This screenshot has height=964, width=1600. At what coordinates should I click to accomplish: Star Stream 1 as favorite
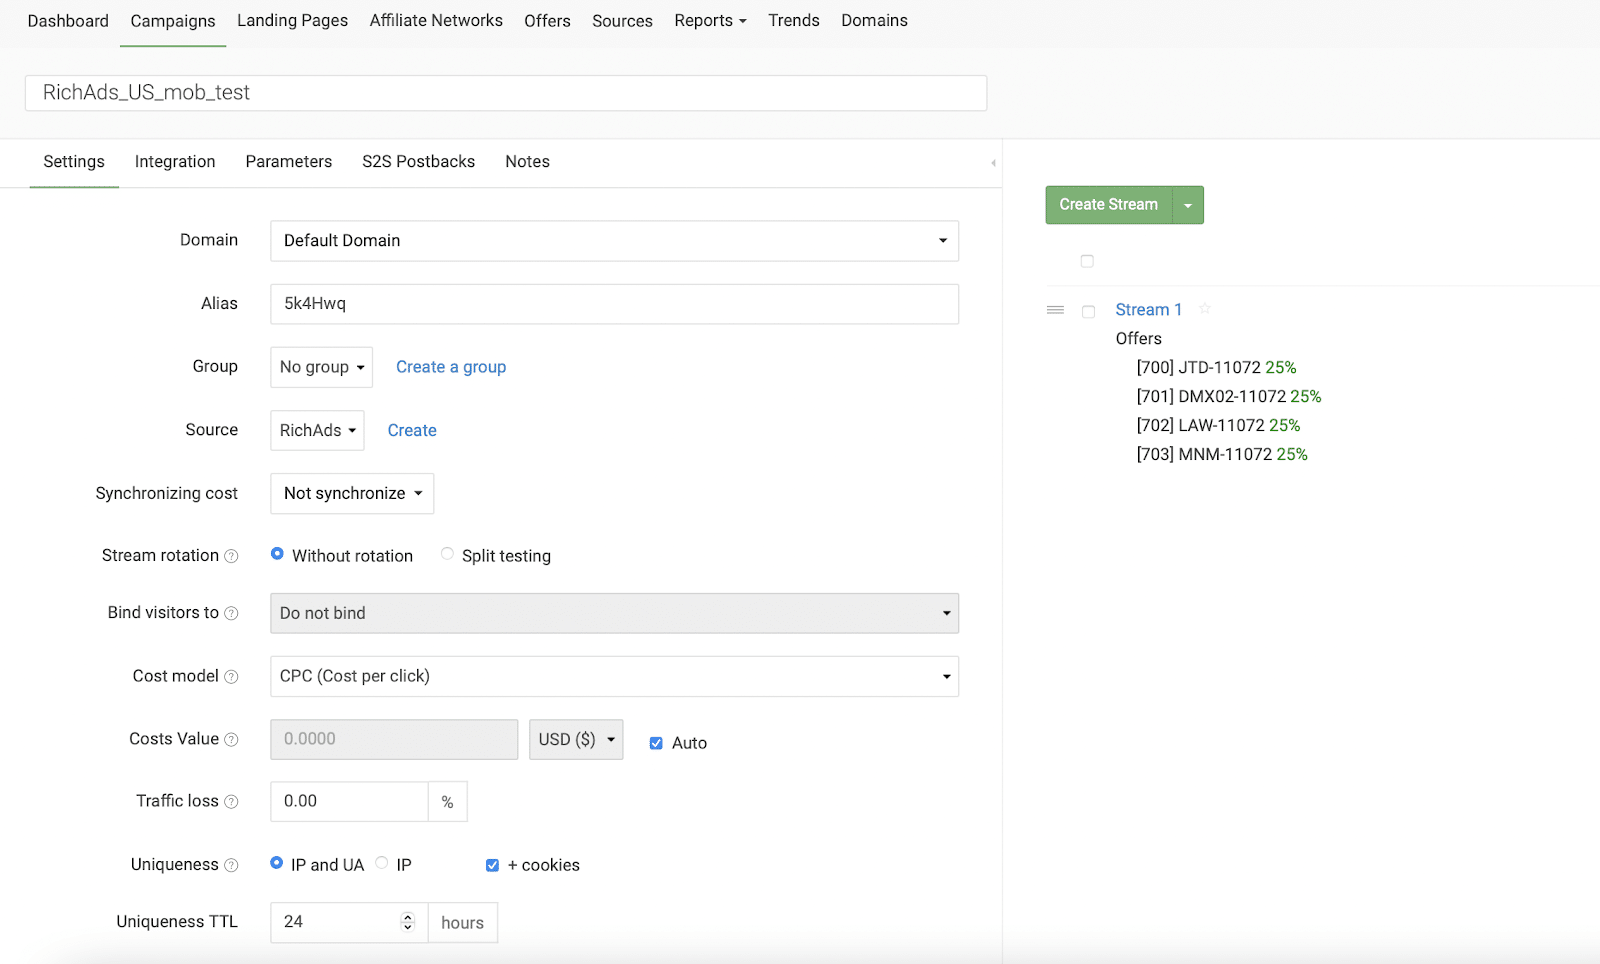1205,309
